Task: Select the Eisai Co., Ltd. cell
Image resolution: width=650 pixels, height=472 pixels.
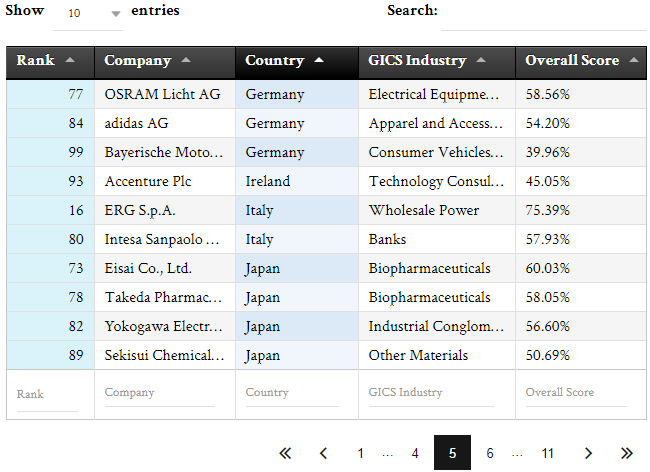Action: click(165, 268)
